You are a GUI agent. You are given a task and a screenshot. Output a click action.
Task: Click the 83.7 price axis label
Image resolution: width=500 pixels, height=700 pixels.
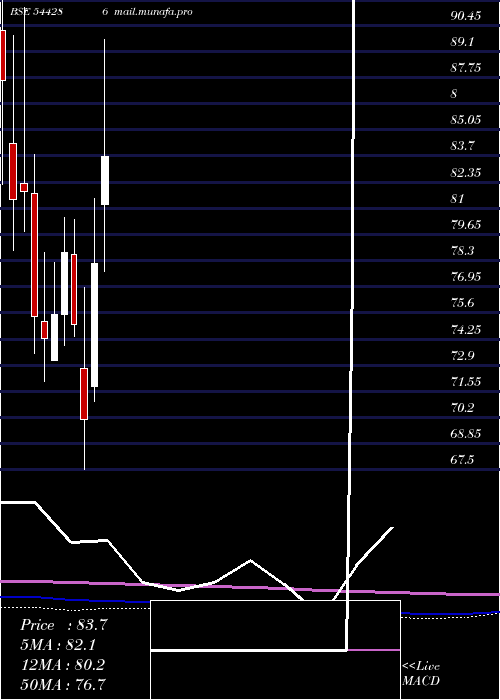(x=462, y=146)
